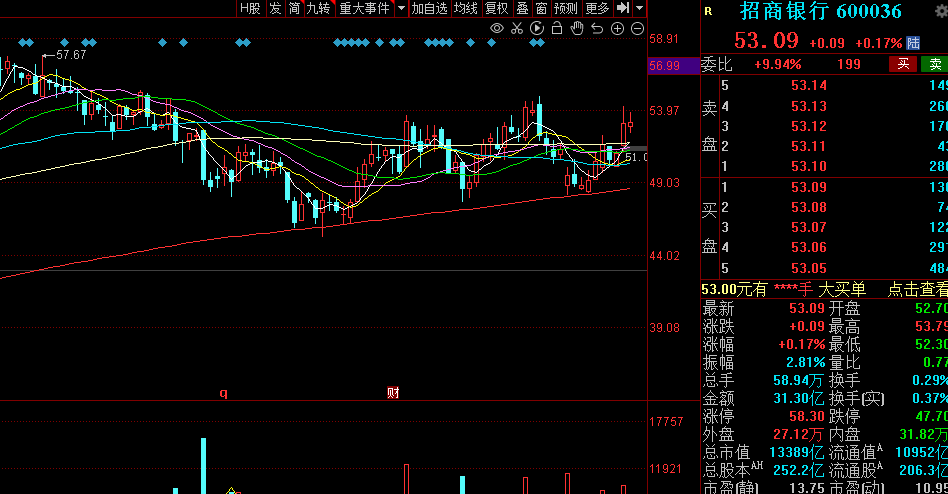Click the yellow R margin-trading marker

point(708,11)
